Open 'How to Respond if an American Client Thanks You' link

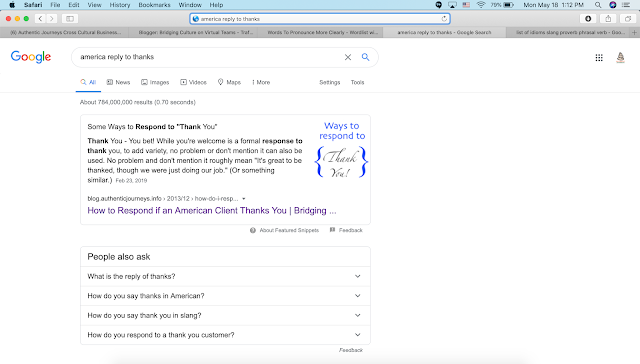coord(212,211)
